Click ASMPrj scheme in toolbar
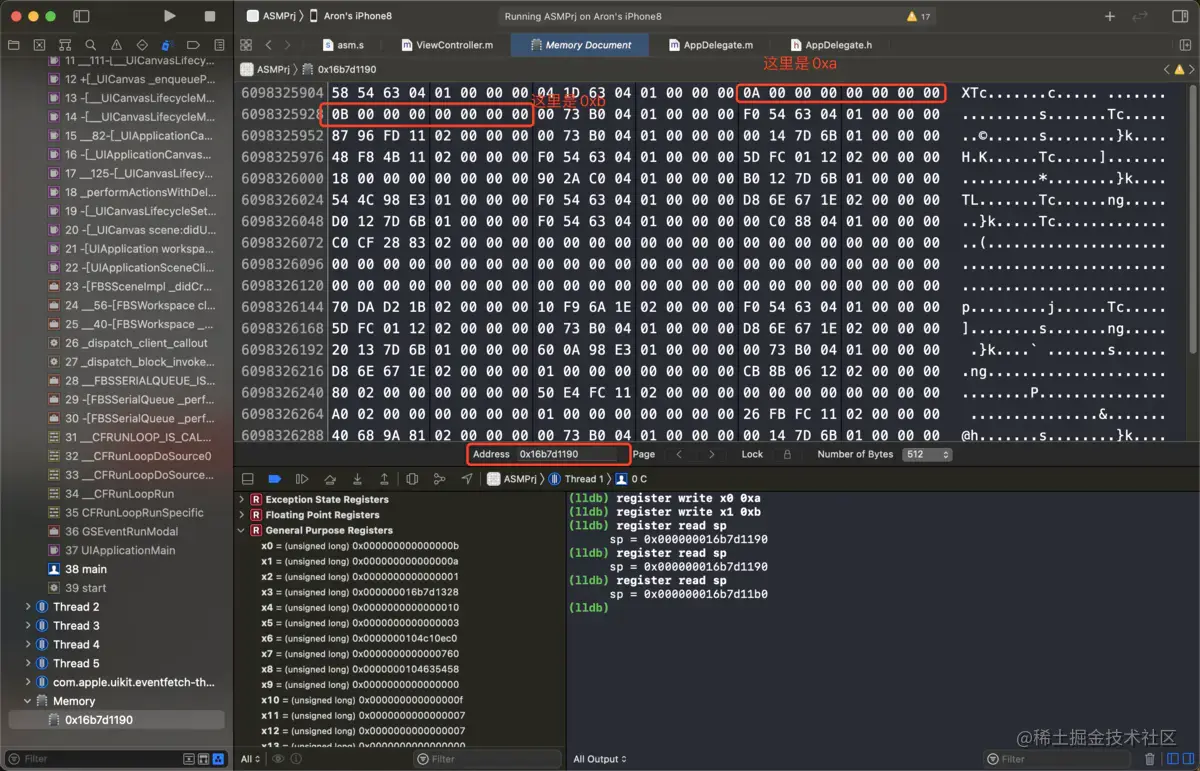The height and width of the screenshot is (771, 1200). (x=269, y=16)
